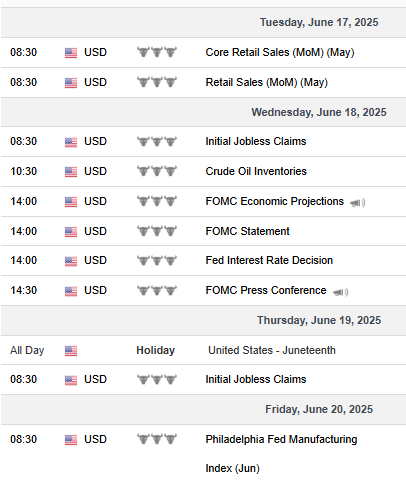Image resolution: width=406 pixels, height=487 pixels.
Task: Click the speaker icon next to FOMC Economic Projections
Action: [358, 202]
